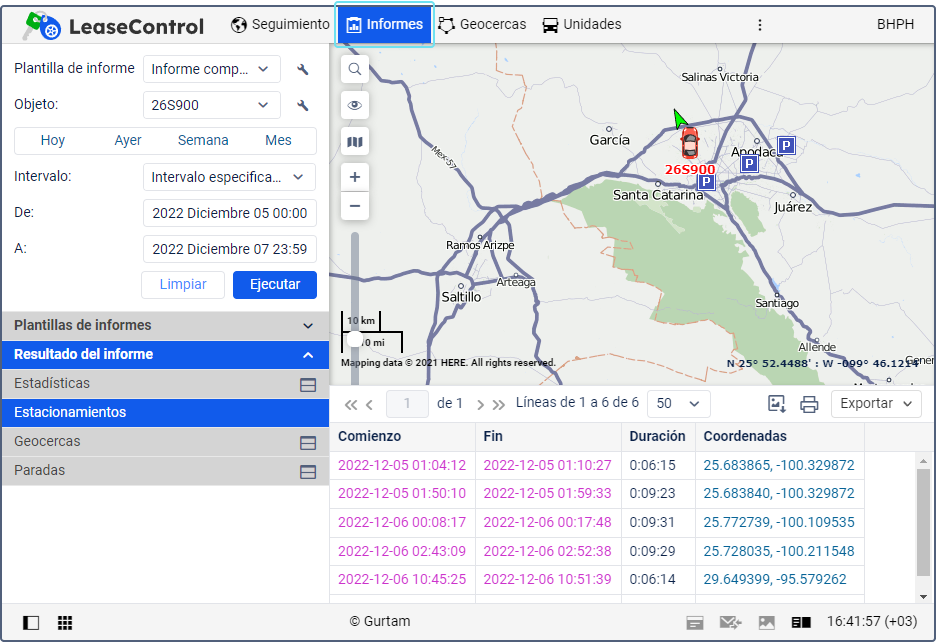The width and height of the screenshot is (936, 642).
Task: Switch to the Geocercas tab
Action: [482, 24]
